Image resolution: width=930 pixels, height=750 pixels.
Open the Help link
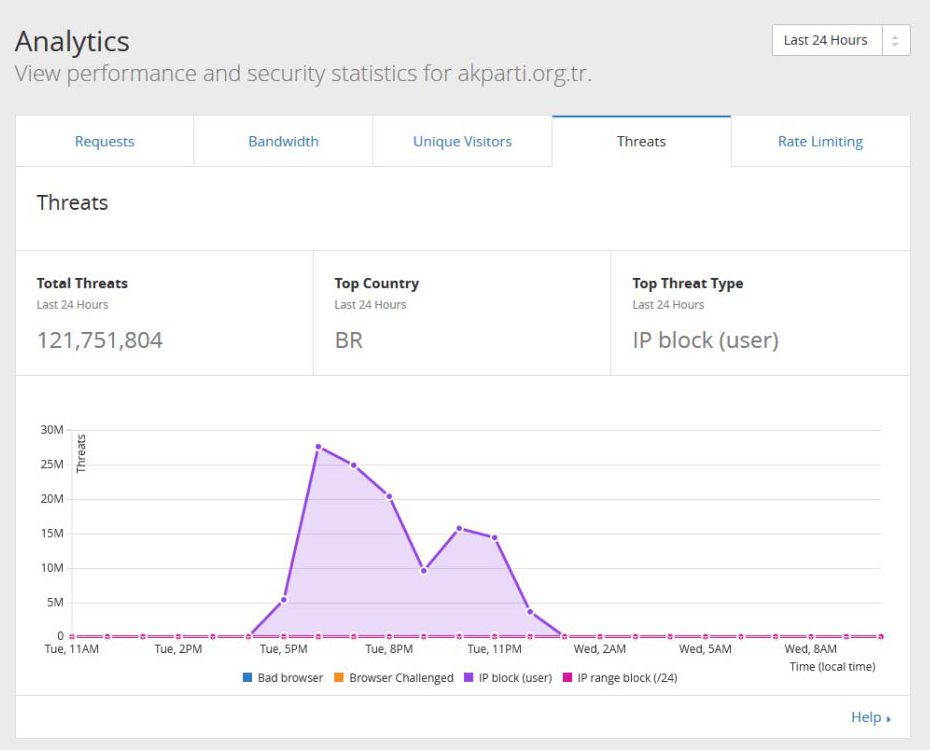click(865, 717)
